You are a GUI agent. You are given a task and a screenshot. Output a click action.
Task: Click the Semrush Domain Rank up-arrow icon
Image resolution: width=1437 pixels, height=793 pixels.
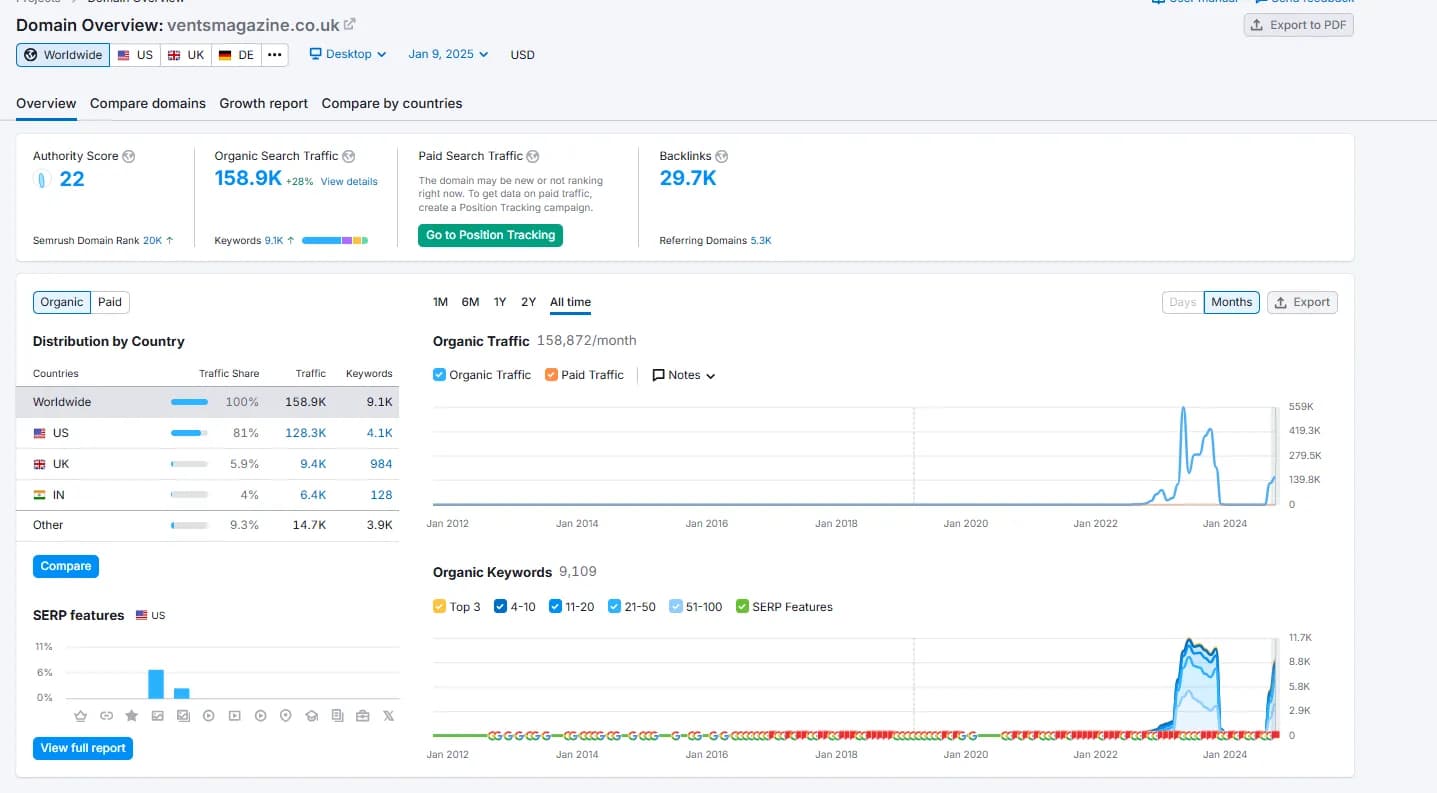coord(170,241)
